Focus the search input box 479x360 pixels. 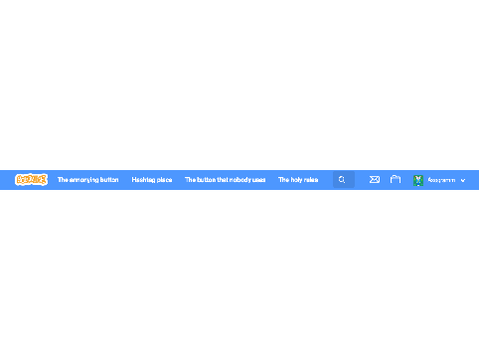pyautogui.click(x=344, y=180)
